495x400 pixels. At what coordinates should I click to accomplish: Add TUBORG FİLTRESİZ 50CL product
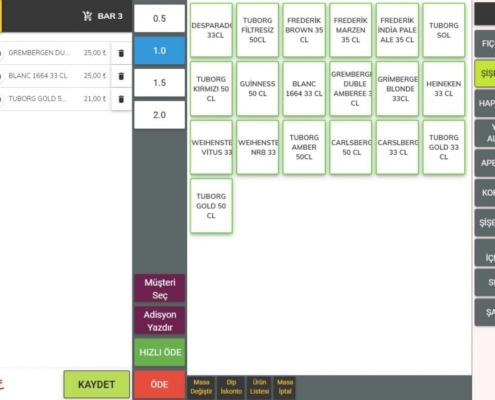click(258, 30)
